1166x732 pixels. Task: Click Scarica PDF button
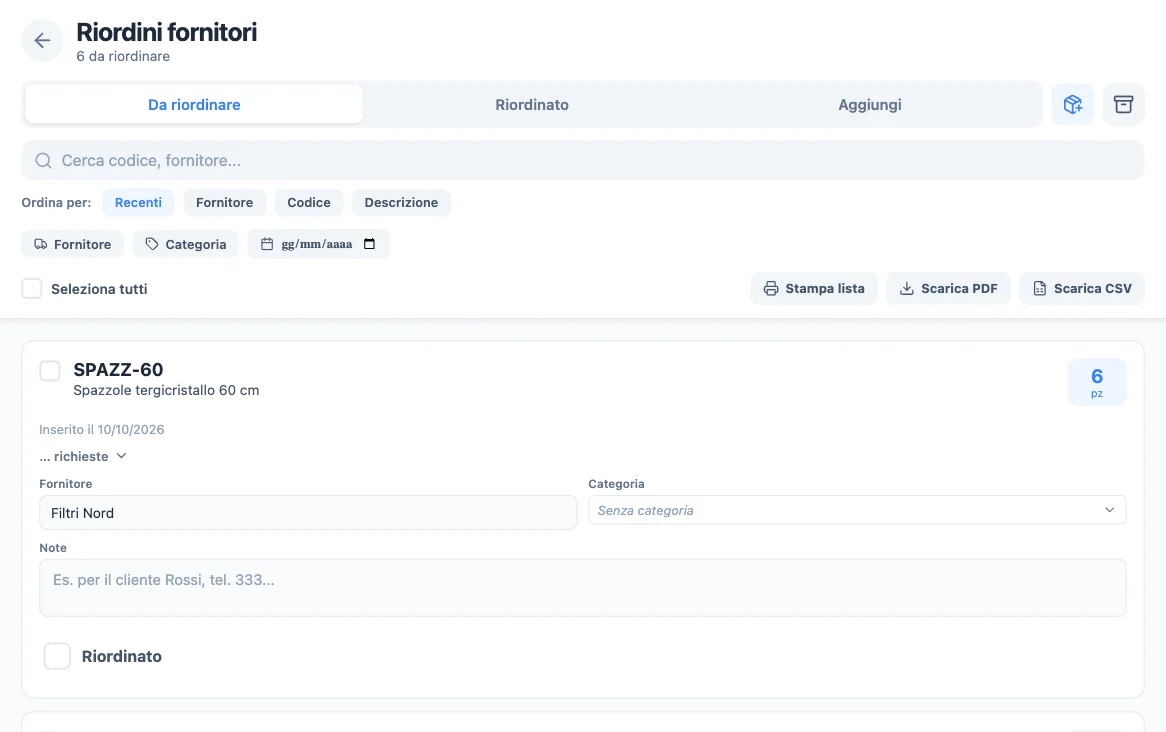coord(948,289)
